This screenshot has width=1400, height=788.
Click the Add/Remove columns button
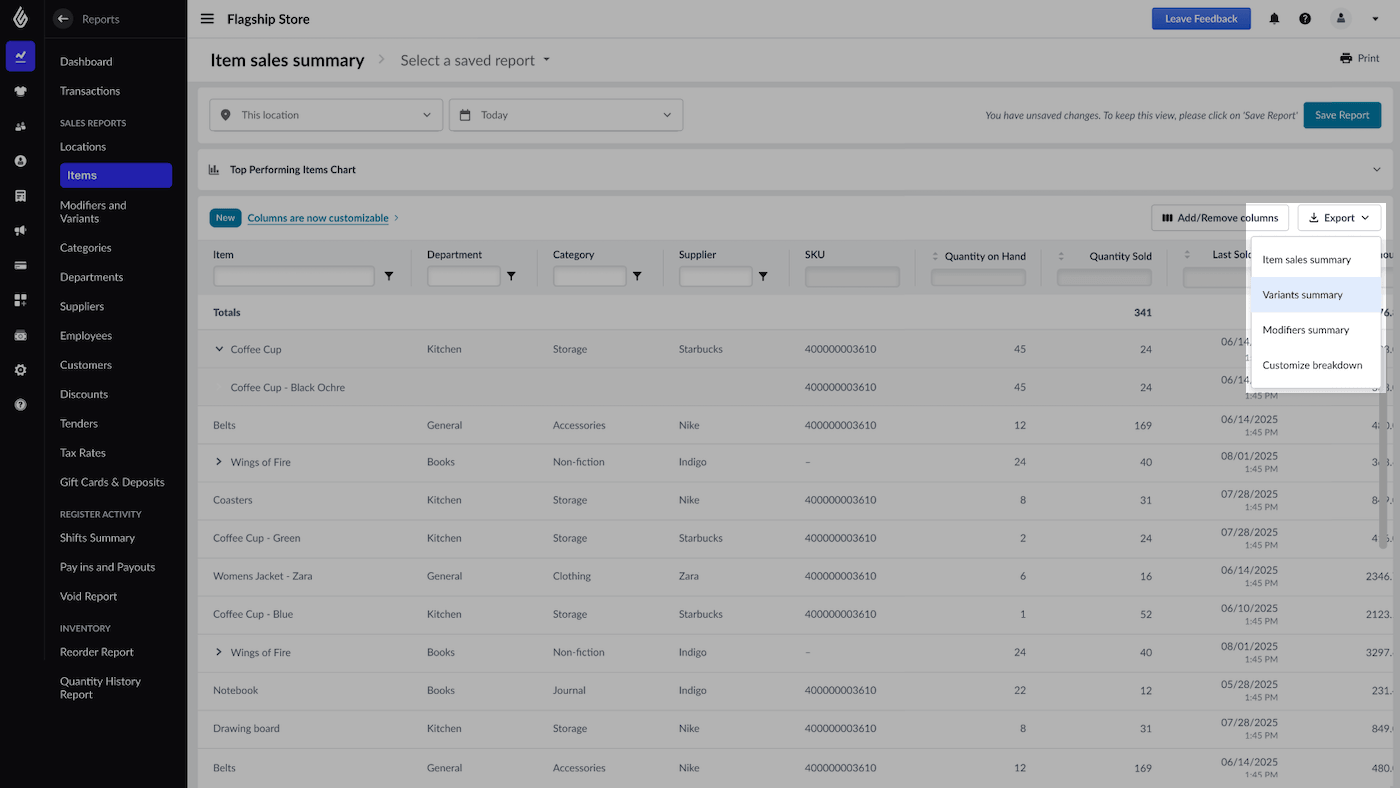click(1220, 218)
